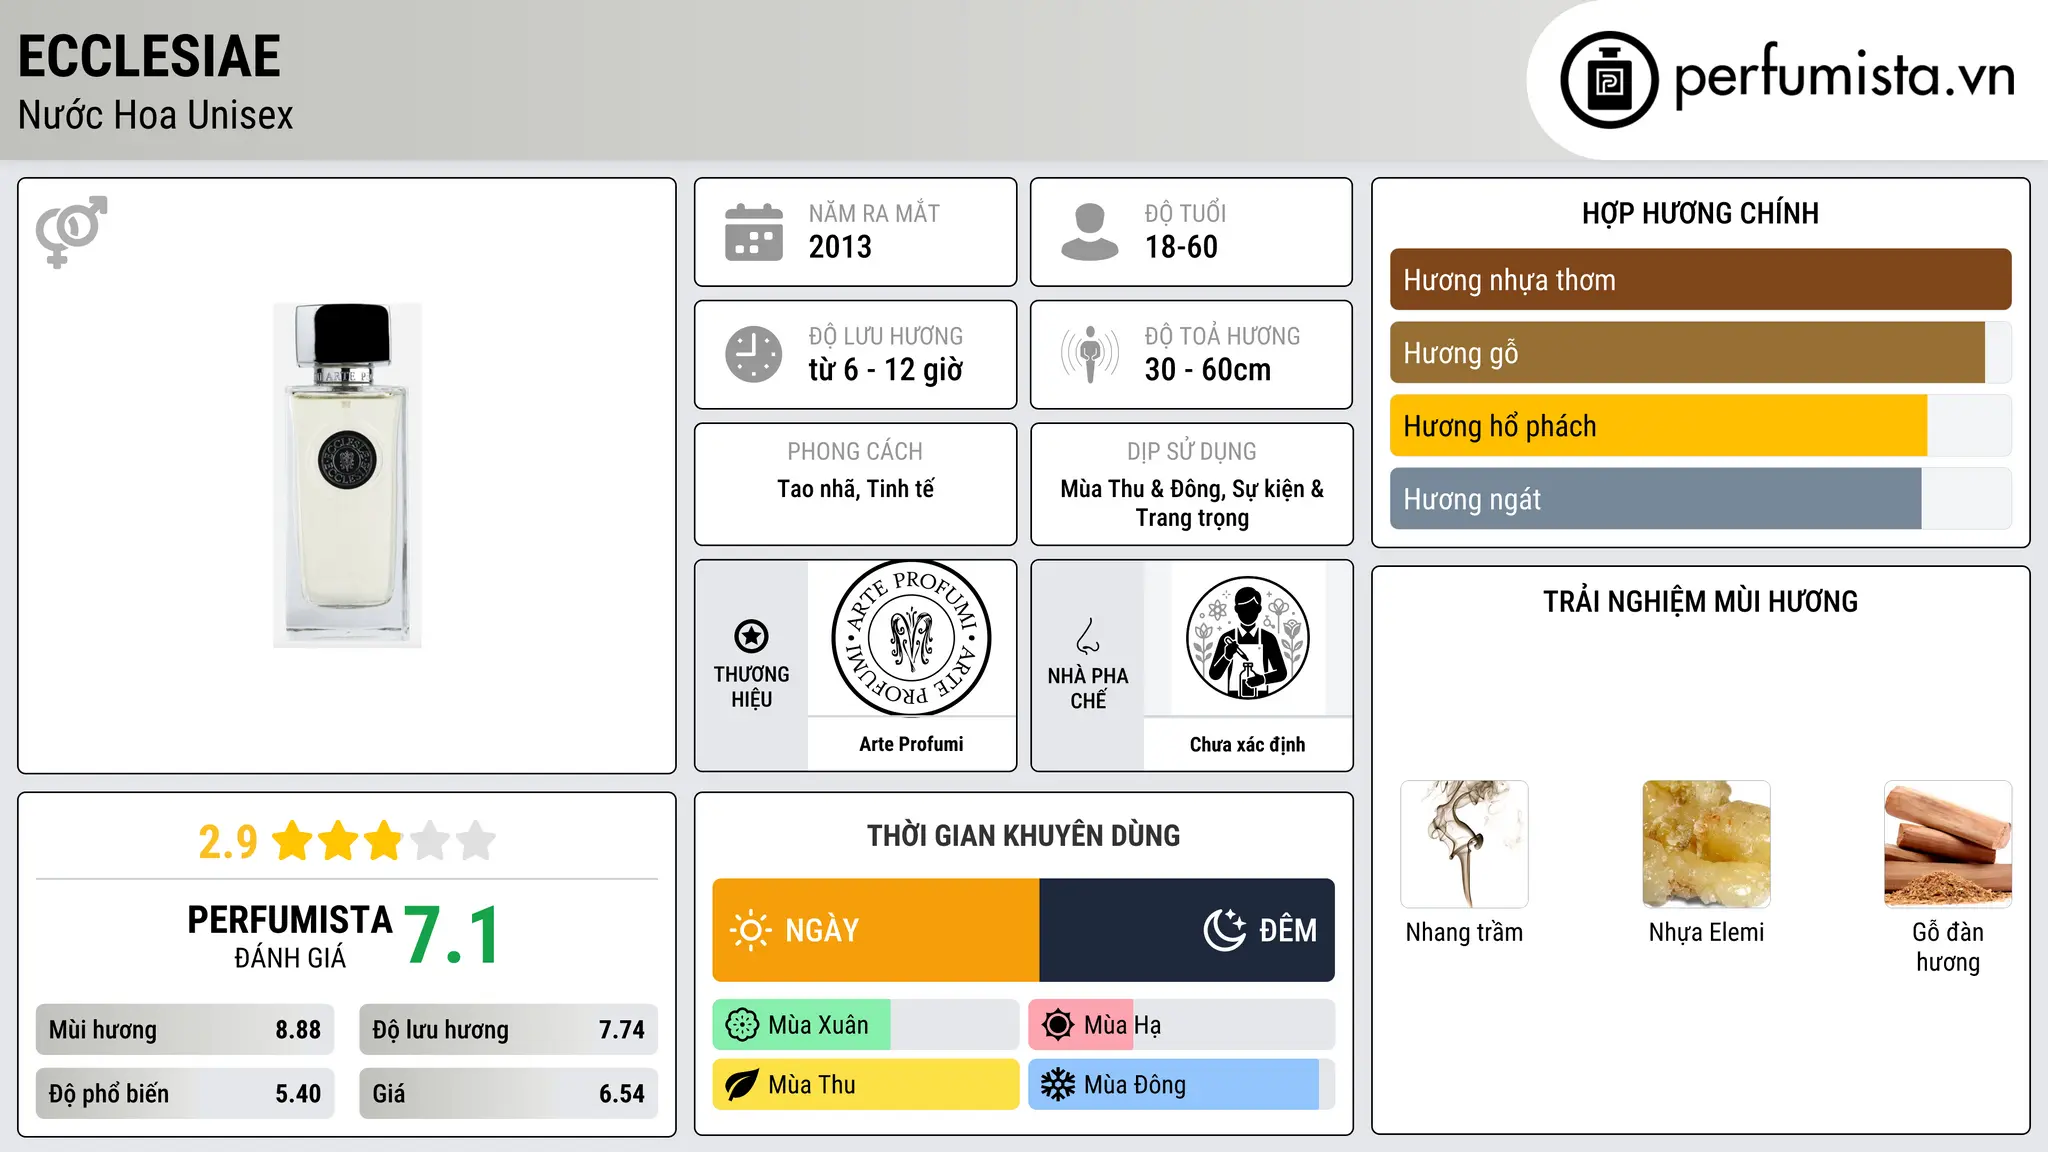
Task: Click the clock icon beside Độ lưu hương
Action: pos(754,354)
